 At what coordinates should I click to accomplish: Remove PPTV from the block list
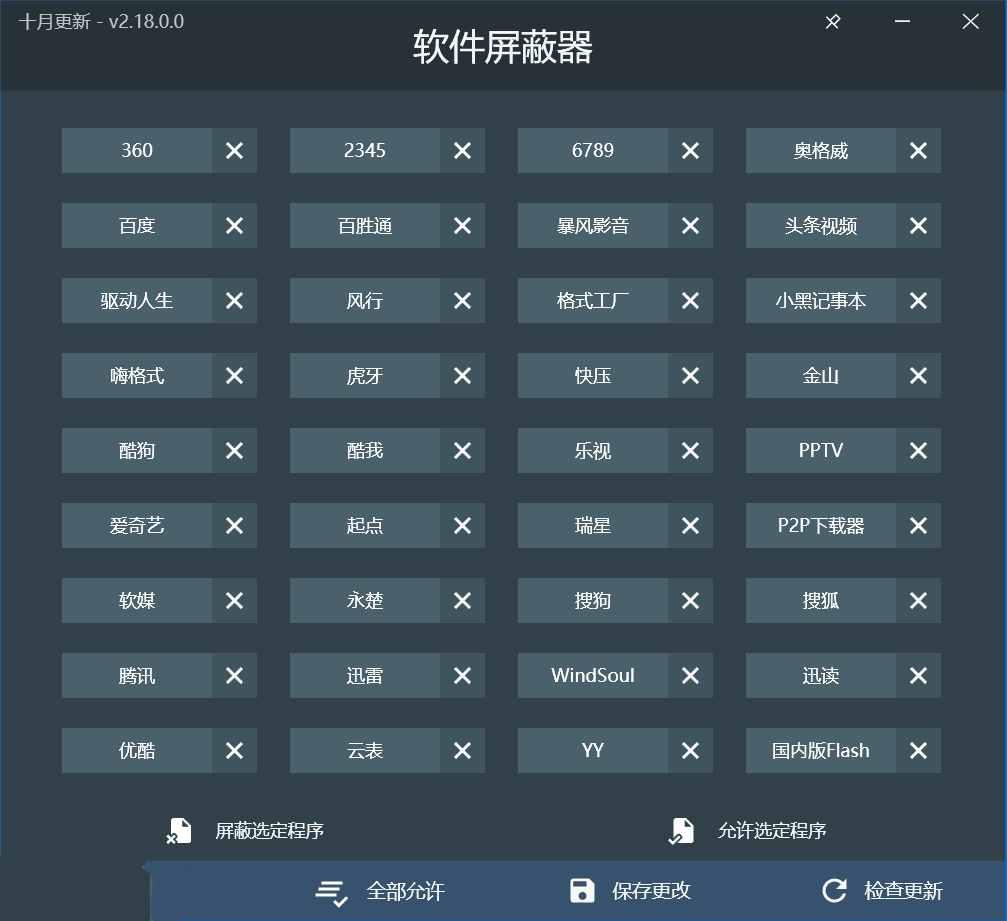tap(918, 450)
